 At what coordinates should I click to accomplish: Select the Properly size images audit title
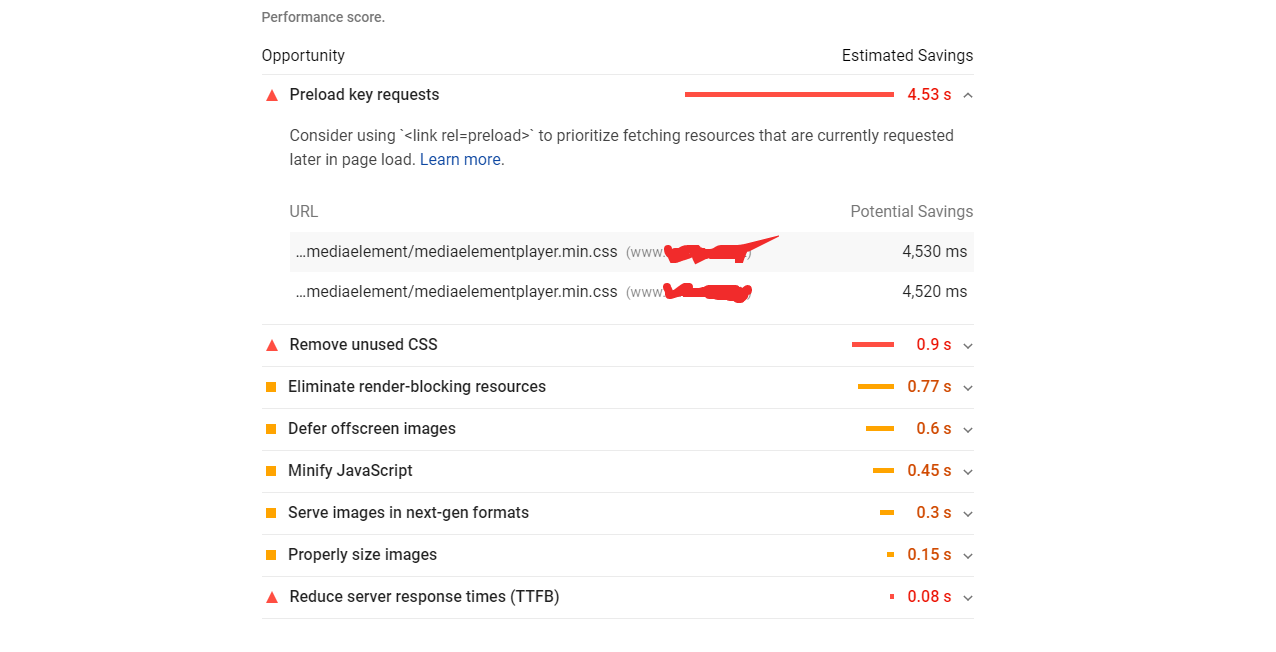coord(362,555)
